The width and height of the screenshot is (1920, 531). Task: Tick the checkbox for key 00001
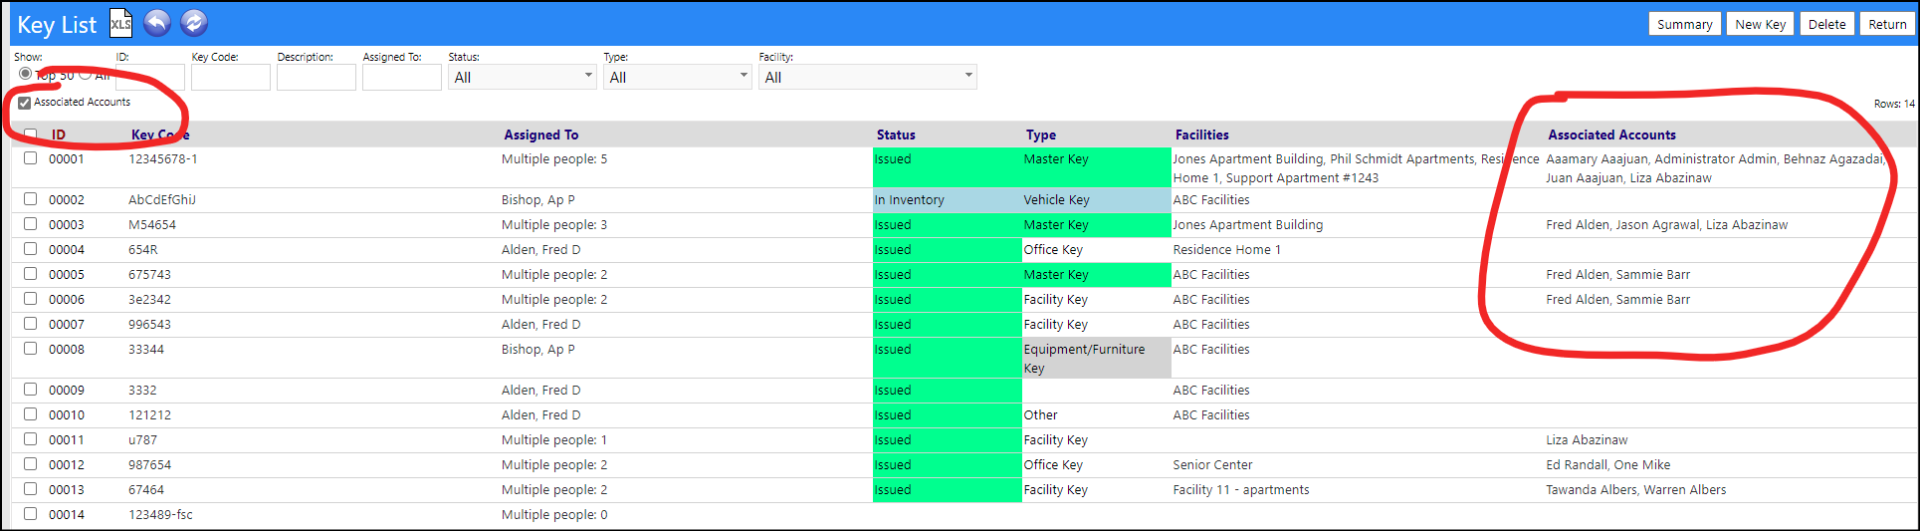30,158
